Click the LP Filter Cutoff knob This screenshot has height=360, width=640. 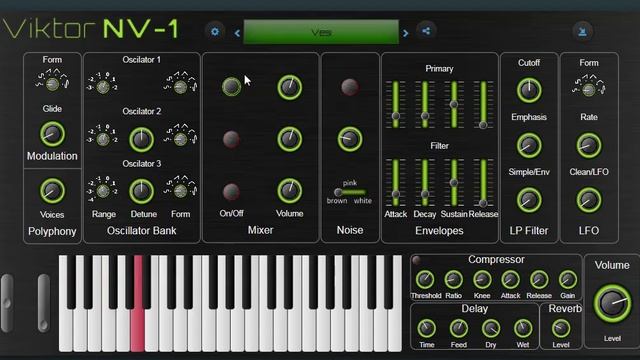pos(529,90)
